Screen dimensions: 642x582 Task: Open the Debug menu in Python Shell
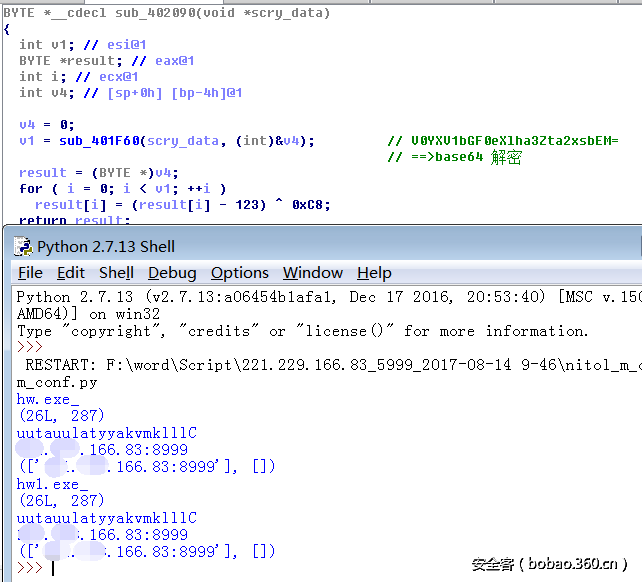(172, 273)
